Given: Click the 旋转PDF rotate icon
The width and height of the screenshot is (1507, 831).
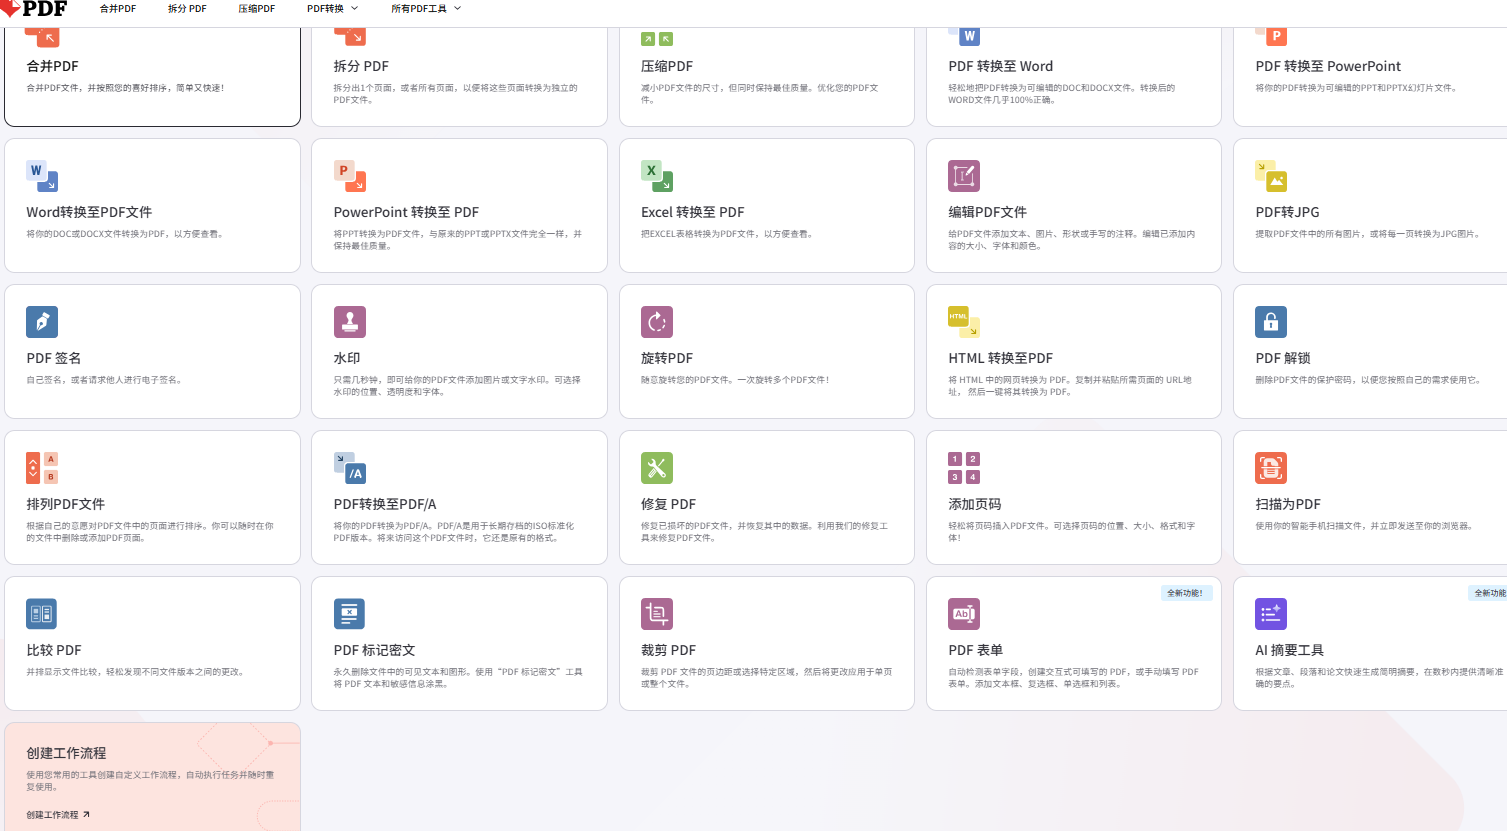Looking at the screenshot, I should point(657,322).
